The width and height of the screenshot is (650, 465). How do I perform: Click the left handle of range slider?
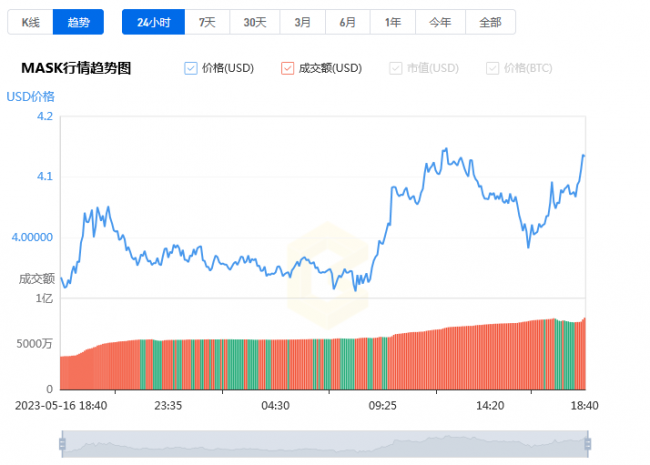tap(62, 444)
